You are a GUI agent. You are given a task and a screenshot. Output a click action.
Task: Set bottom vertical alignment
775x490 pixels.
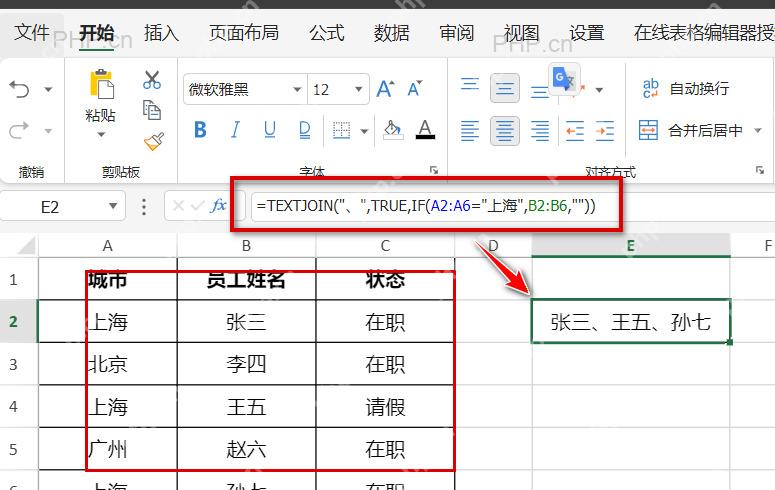(x=539, y=92)
